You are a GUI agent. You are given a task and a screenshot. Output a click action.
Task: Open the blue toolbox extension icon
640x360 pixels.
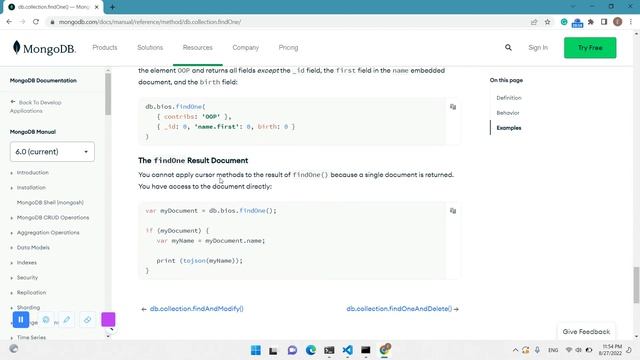click(x=577, y=23)
